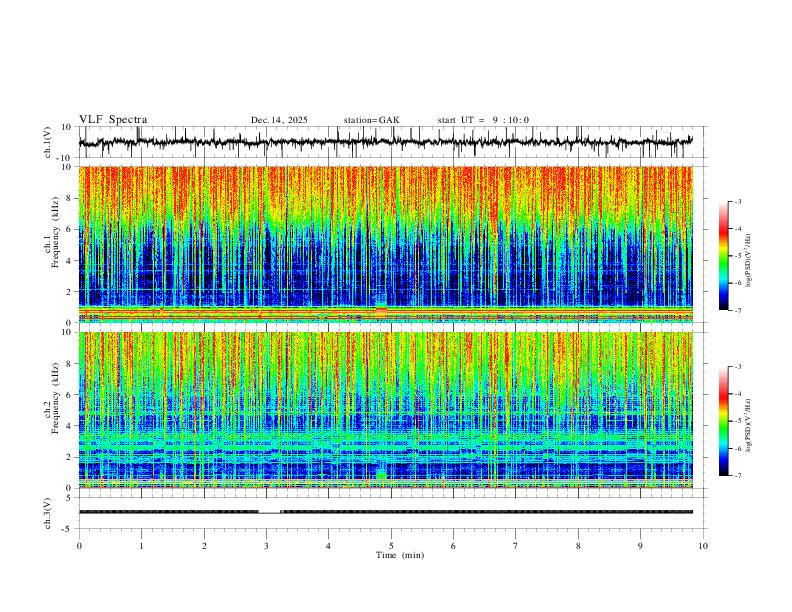
Task: Click the ch.2 'Frequency (kHz)' axis label
Action: pos(56,398)
